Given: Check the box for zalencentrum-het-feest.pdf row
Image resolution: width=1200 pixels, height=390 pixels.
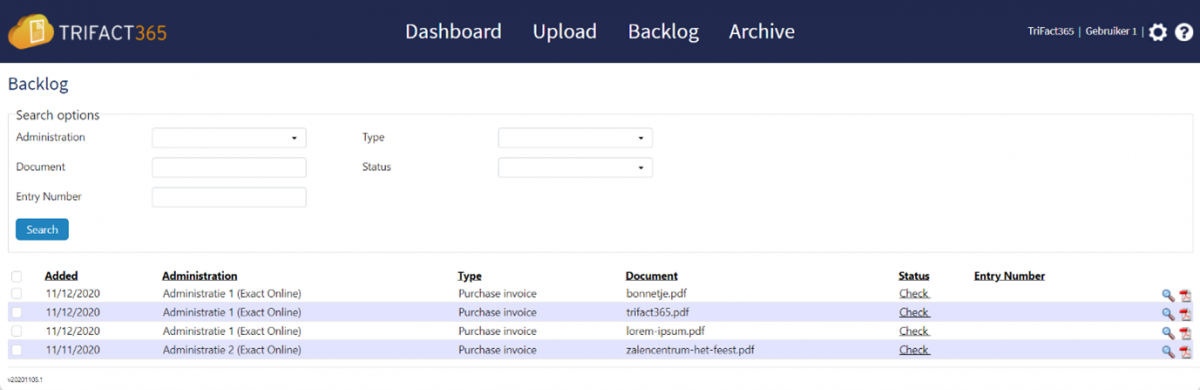Looking at the screenshot, I should pos(16,350).
